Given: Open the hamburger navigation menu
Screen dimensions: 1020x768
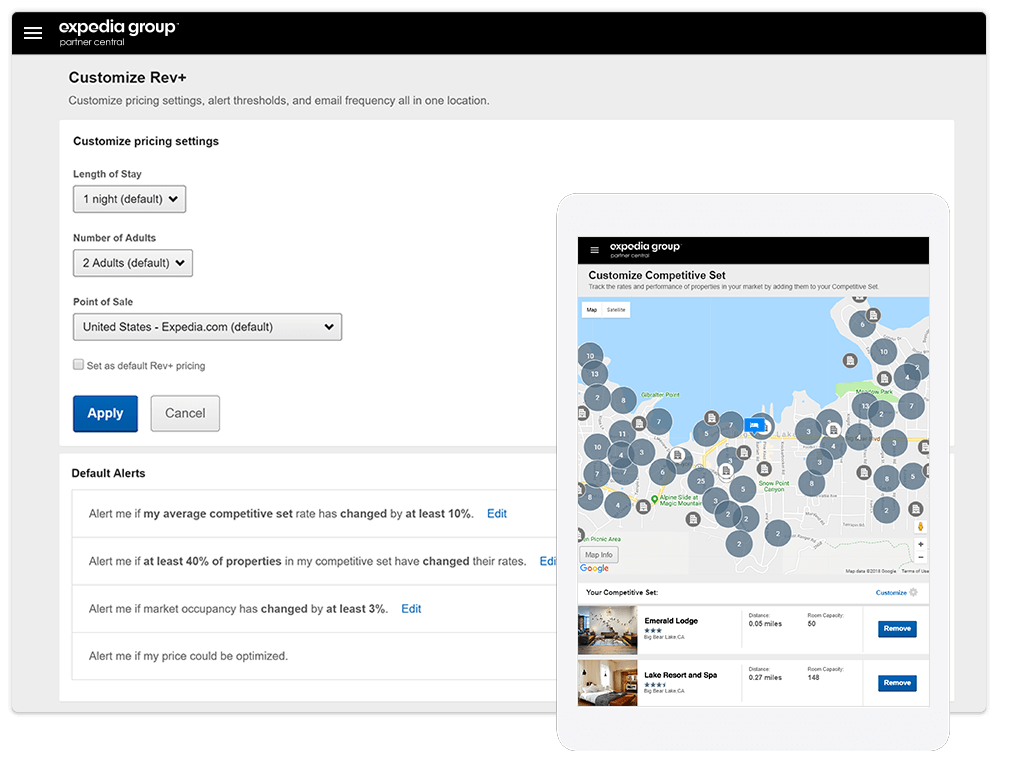Looking at the screenshot, I should [33, 32].
